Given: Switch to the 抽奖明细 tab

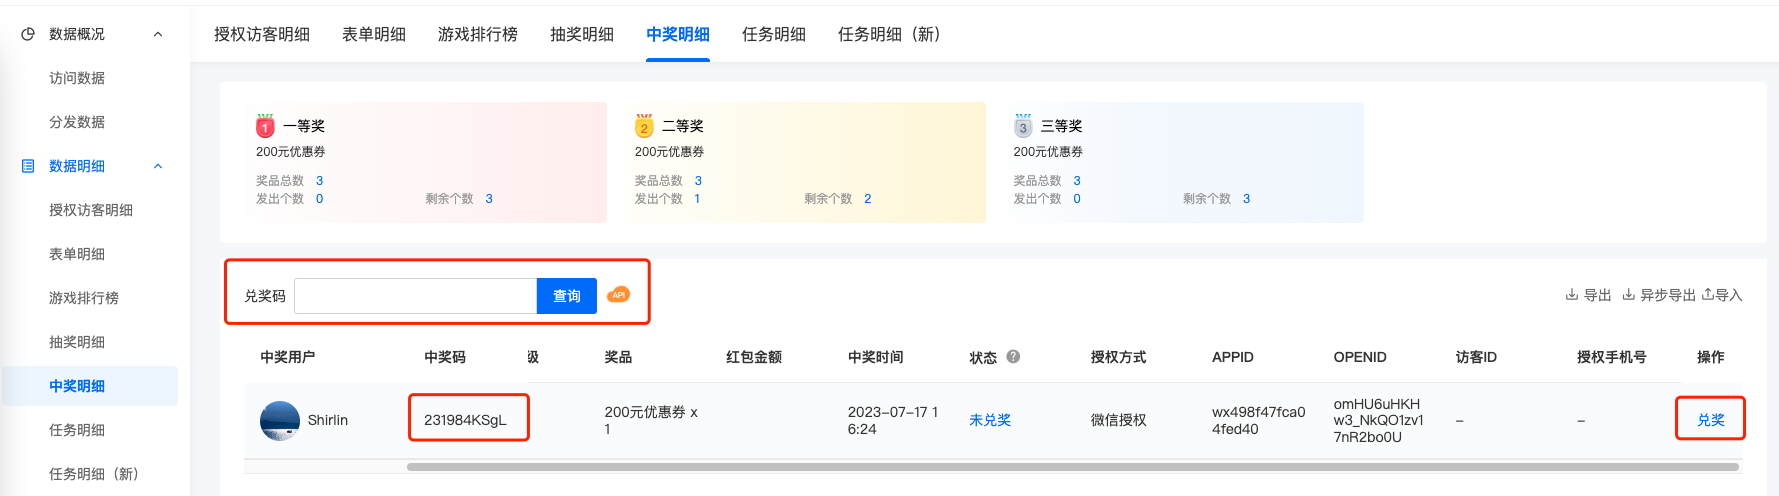Looking at the screenshot, I should tap(582, 34).
